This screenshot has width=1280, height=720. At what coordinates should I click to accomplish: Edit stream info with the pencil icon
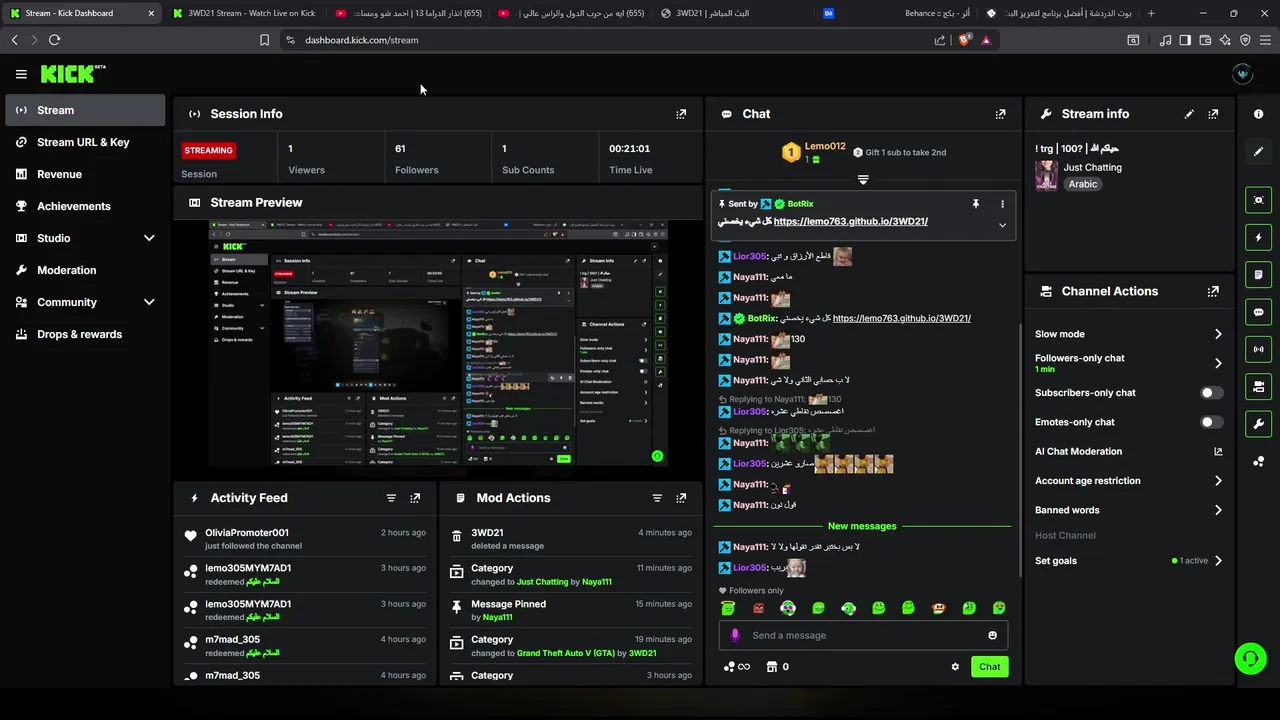[1189, 114]
